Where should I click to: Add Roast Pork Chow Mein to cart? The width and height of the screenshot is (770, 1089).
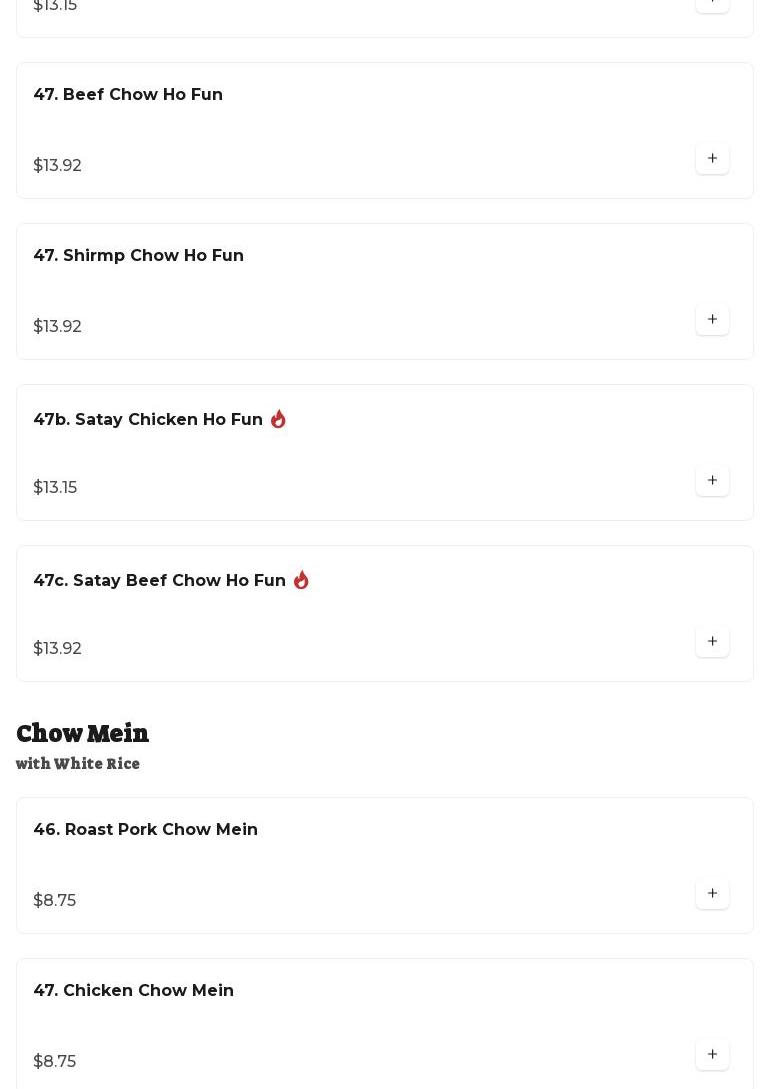click(712, 893)
